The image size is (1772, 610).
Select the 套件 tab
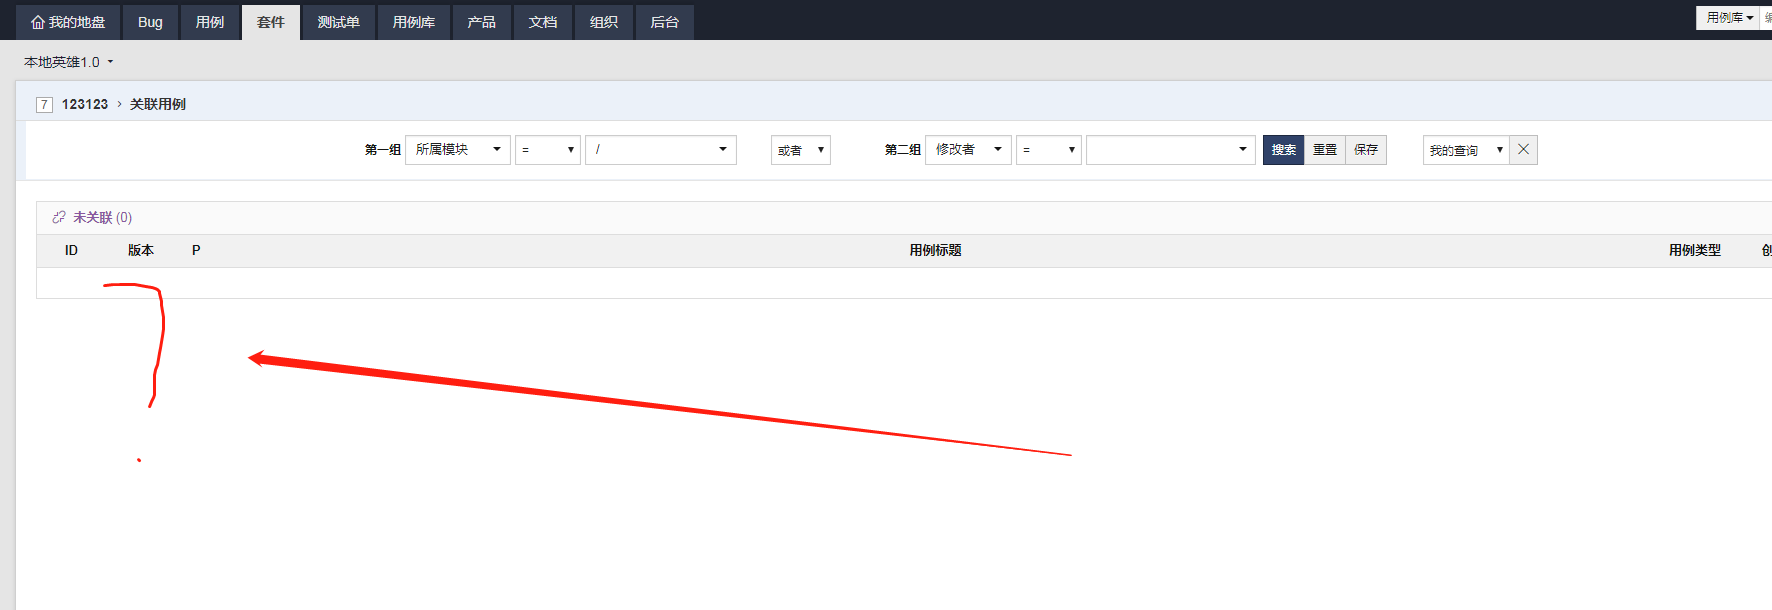tap(271, 22)
